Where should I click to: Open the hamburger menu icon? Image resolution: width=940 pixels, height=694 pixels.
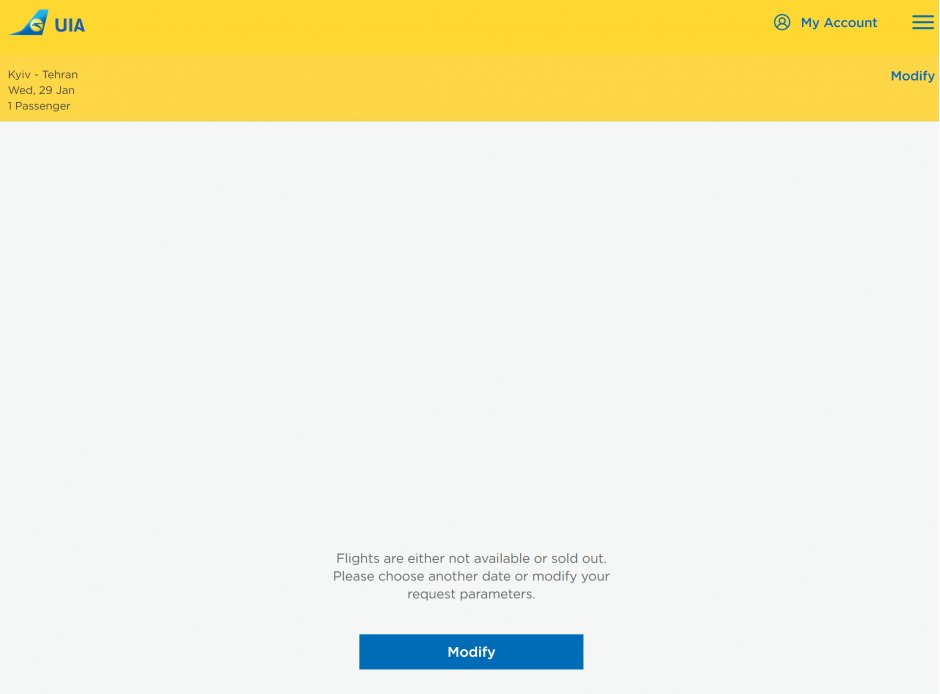coord(923,23)
